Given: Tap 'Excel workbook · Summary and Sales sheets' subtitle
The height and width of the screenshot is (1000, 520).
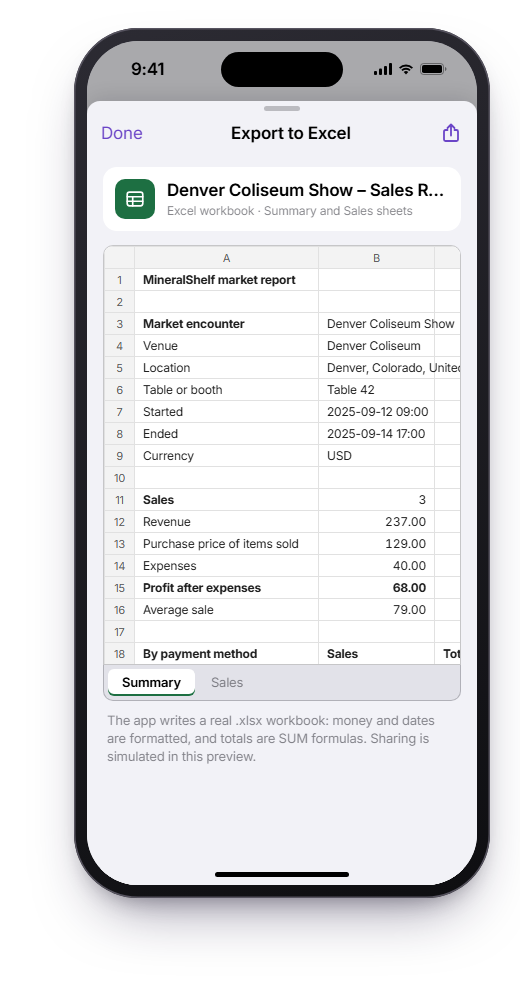Looking at the screenshot, I should [290, 211].
